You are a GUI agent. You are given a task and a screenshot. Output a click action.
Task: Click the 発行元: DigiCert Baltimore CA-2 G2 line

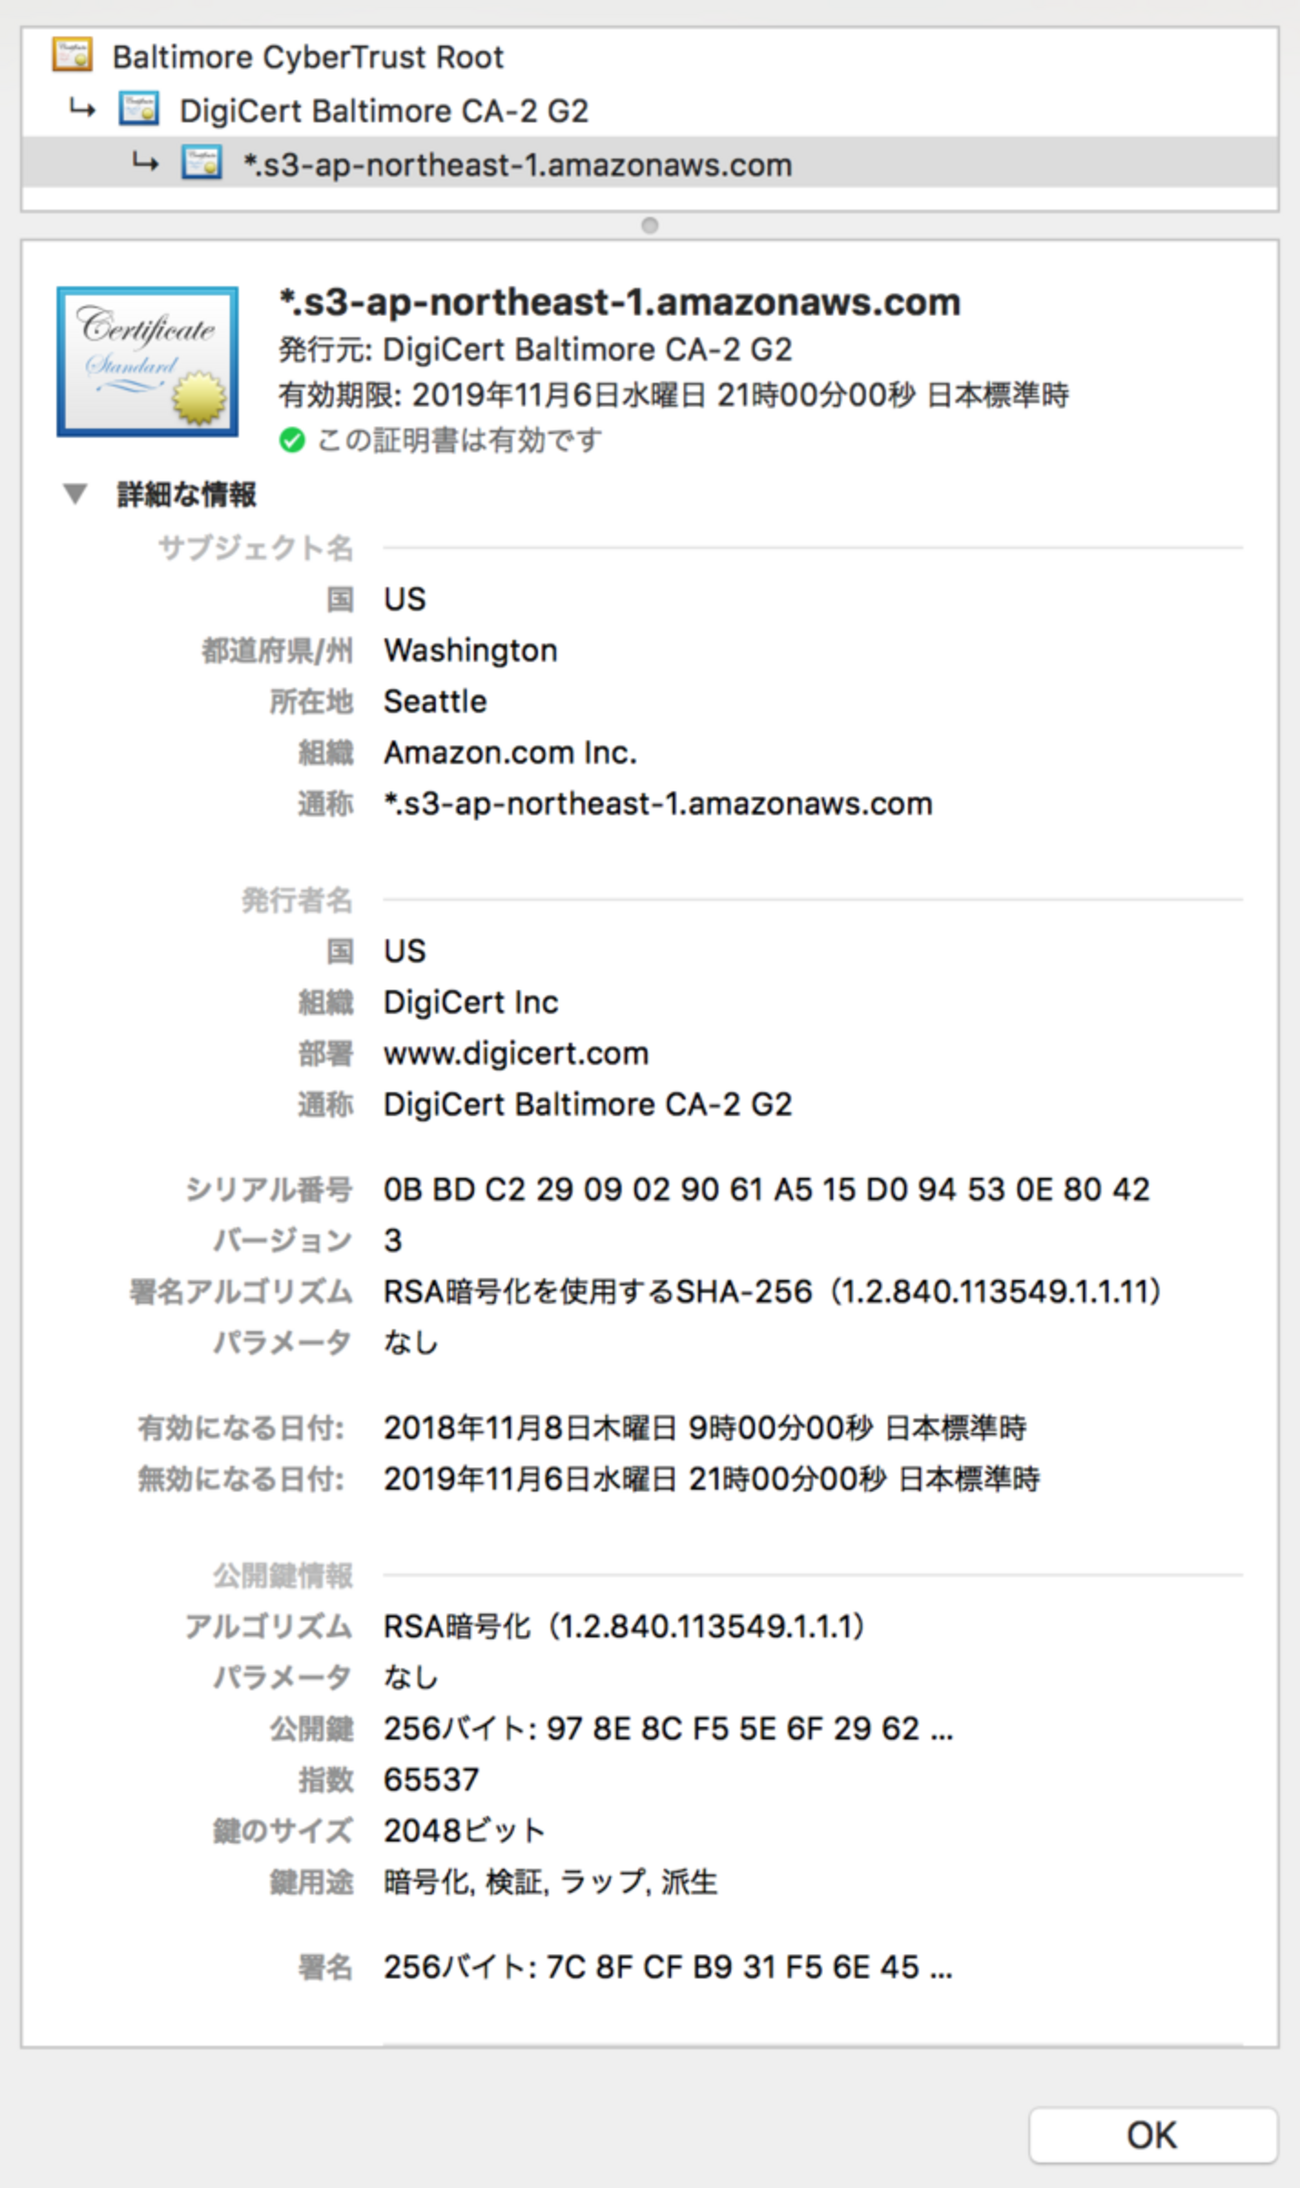coord(535,350)
